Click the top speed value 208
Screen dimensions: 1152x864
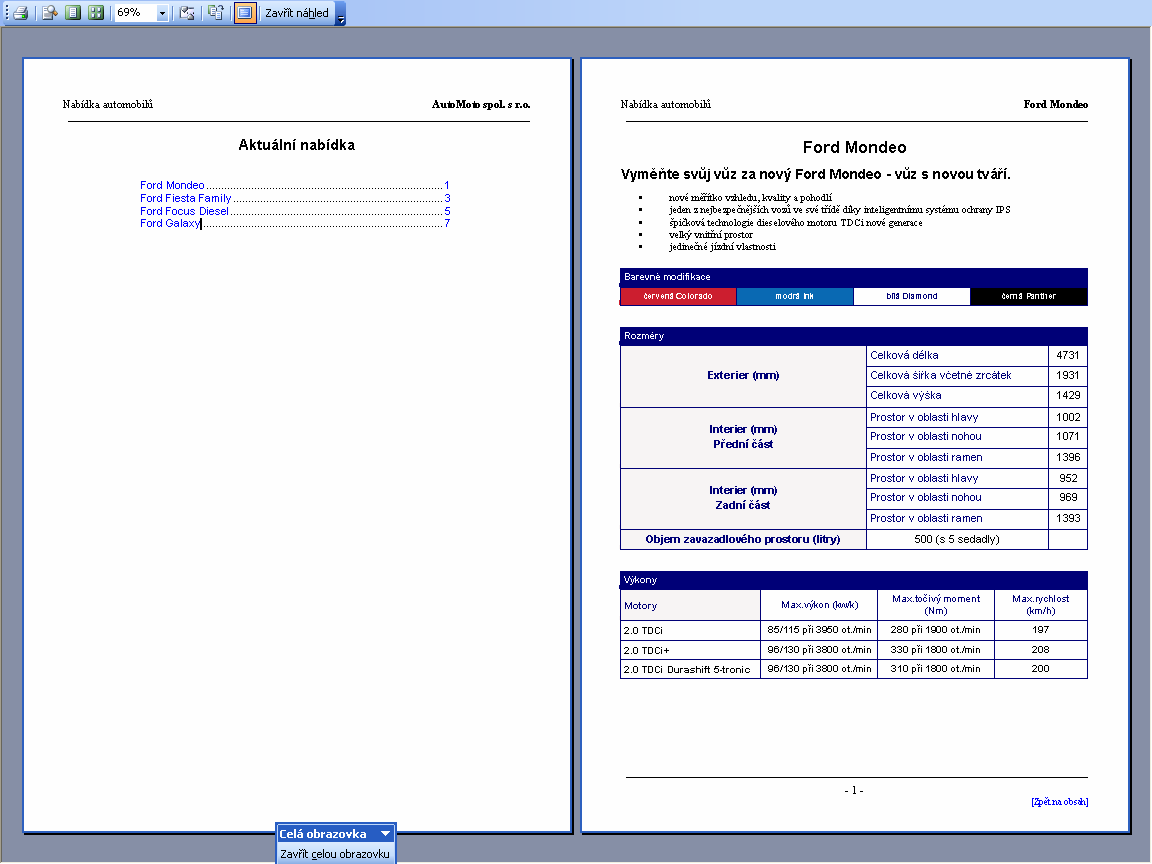1040,650
